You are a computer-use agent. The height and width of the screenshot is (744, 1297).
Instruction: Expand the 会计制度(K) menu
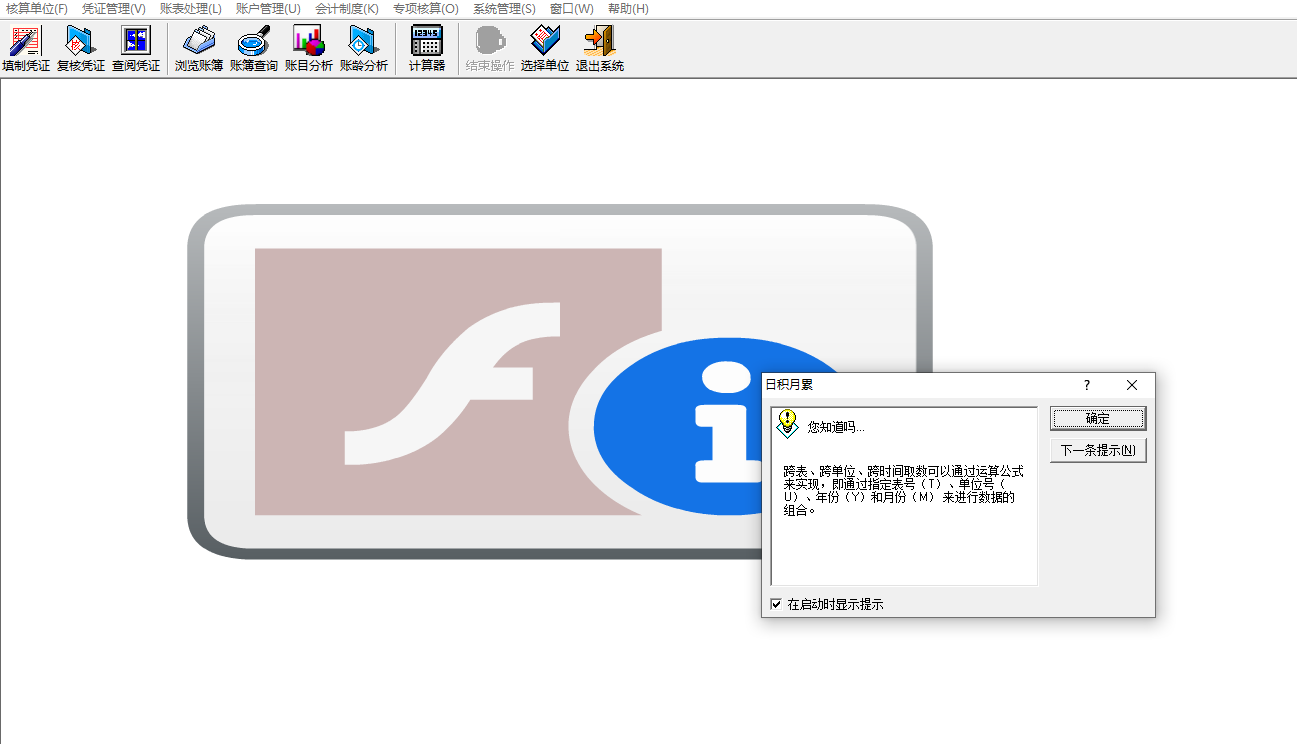[x=347, y=9]
